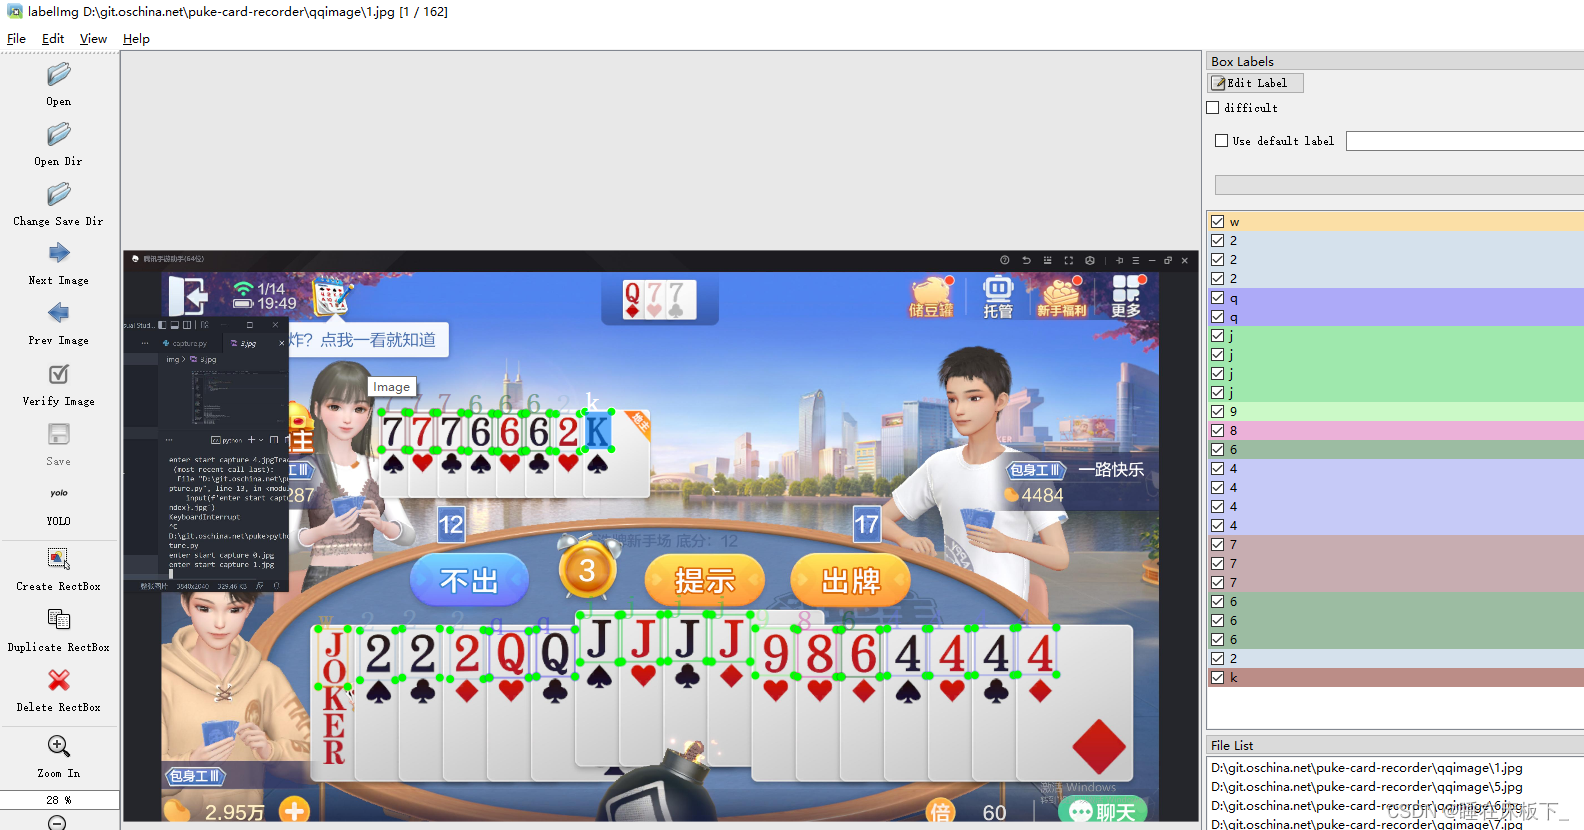Open the 更多 more grid icon

[1126, 297]
